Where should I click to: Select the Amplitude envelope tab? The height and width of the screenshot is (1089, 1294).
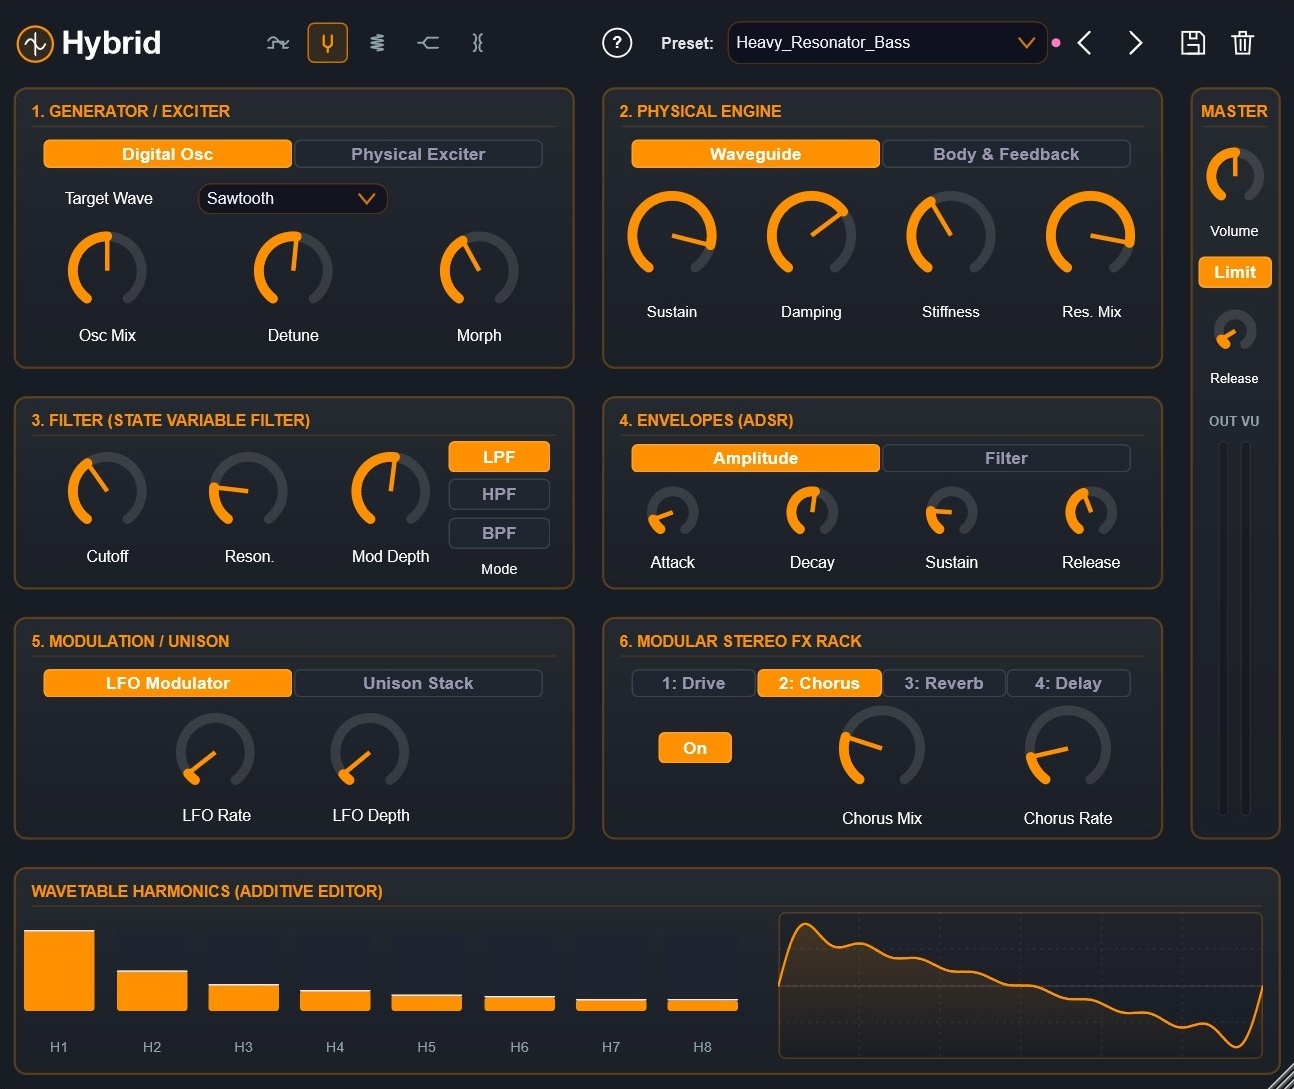[x=755, y=458]
